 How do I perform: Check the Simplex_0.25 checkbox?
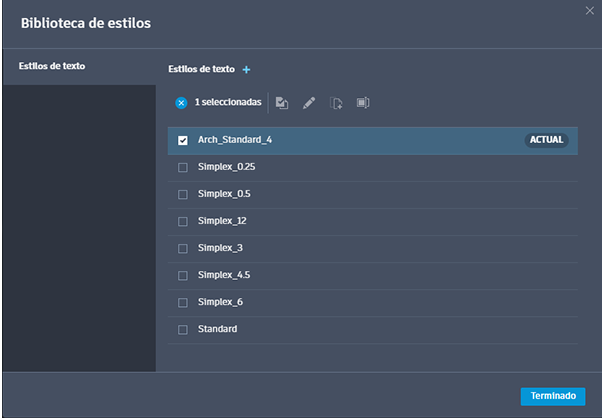pos(182,167)
